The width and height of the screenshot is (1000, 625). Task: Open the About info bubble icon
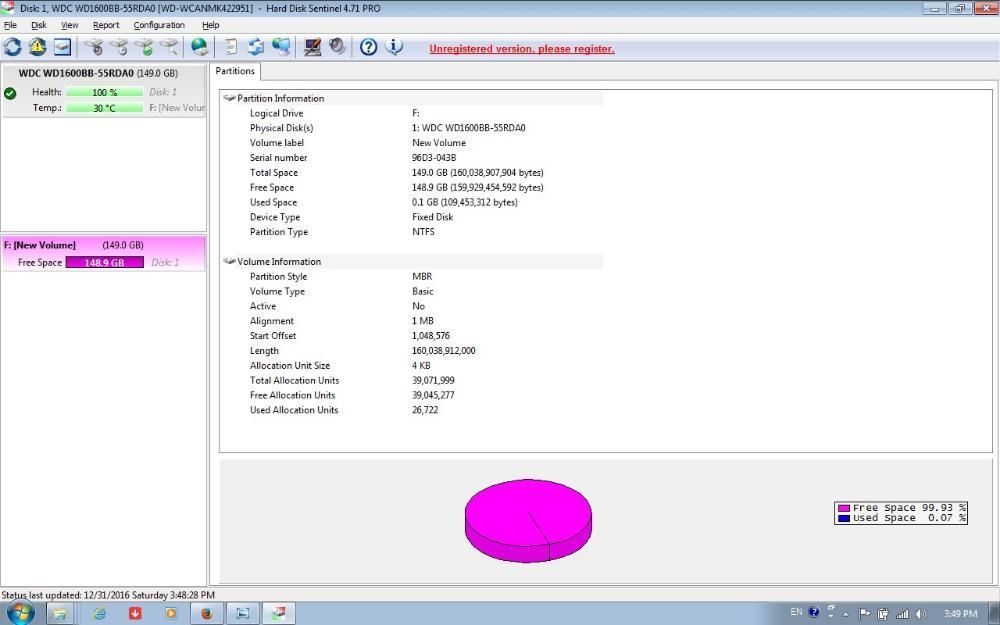point(394,47)
